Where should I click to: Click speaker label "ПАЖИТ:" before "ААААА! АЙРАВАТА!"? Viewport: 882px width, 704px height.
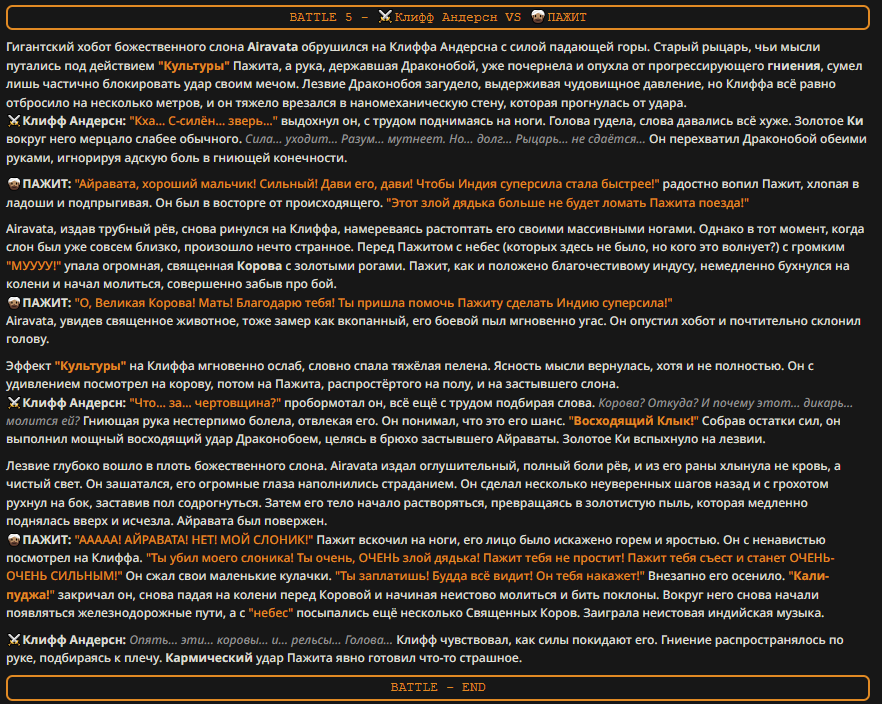[47, 540]
